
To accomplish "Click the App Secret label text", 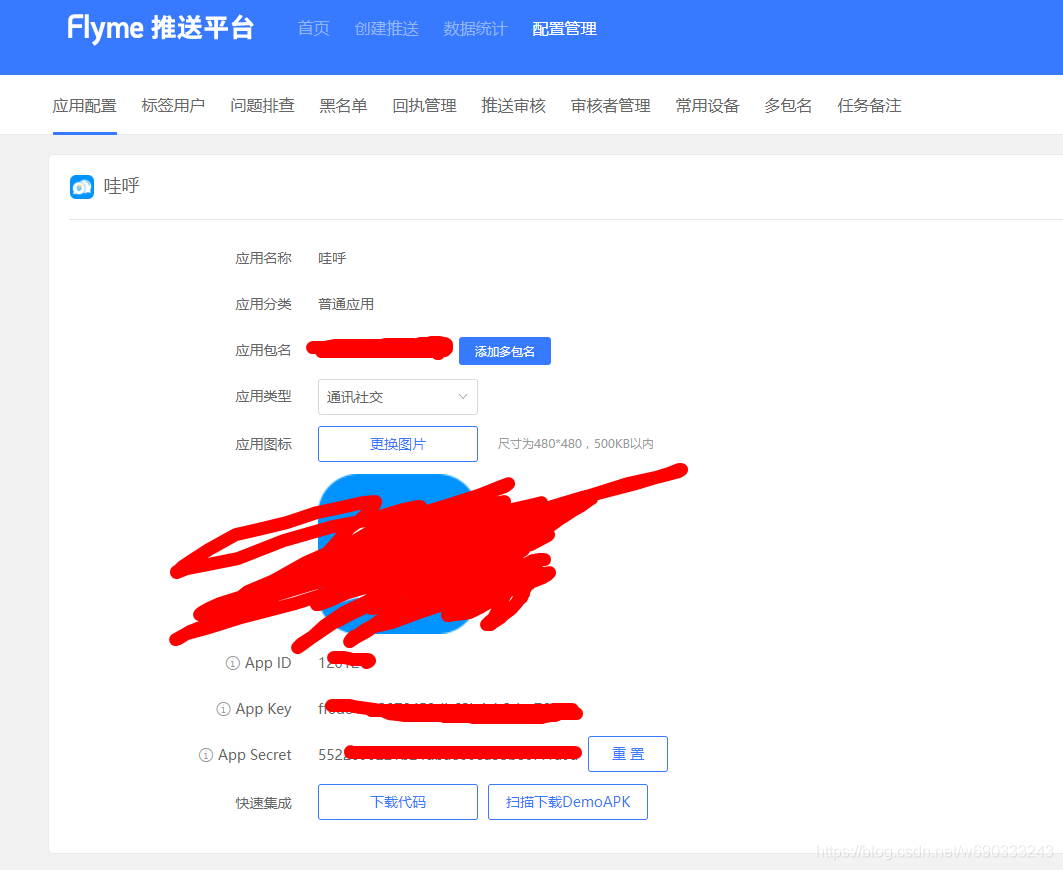I will (x=254, y=755).
